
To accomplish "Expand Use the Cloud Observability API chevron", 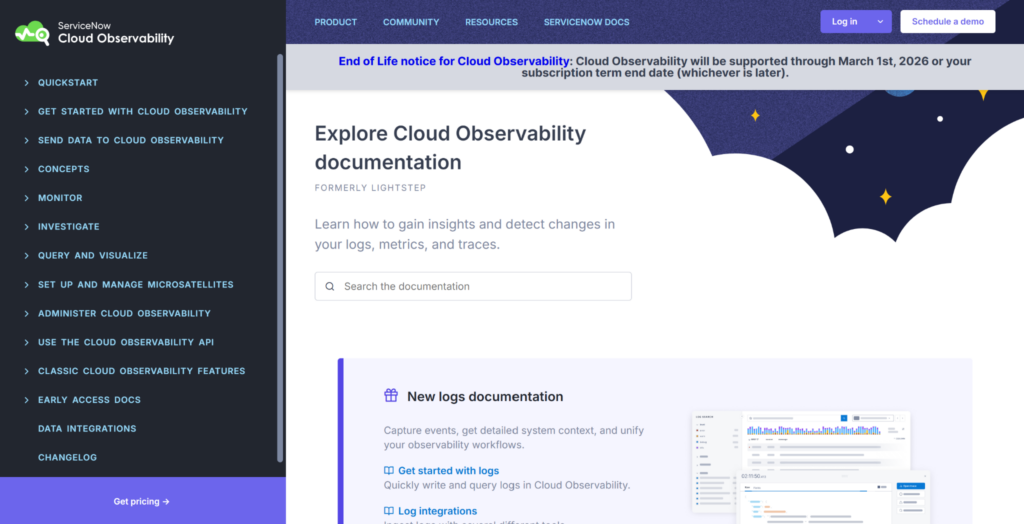I will [27, 342].
